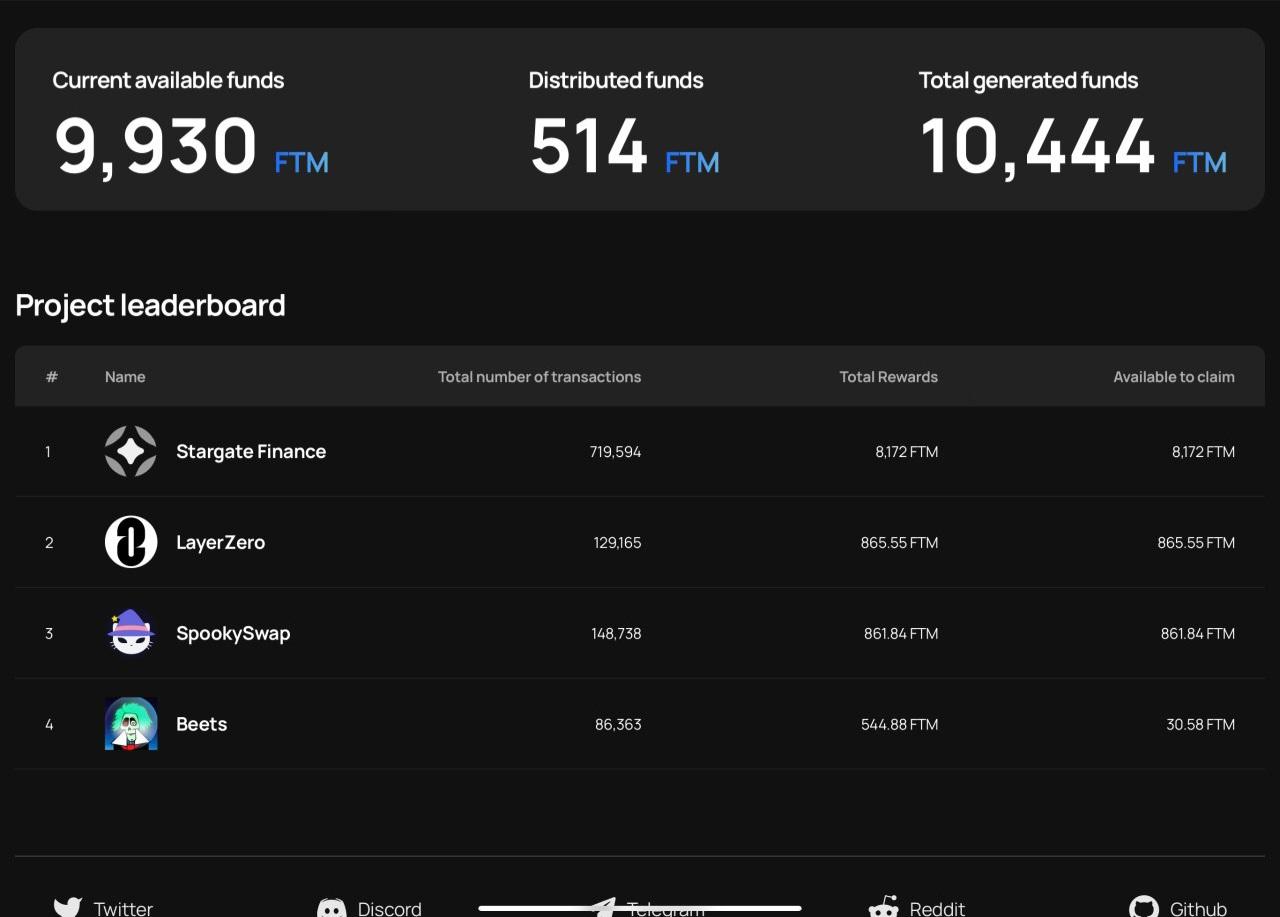Click the Beets project avatar

click(x=131, y=724)
